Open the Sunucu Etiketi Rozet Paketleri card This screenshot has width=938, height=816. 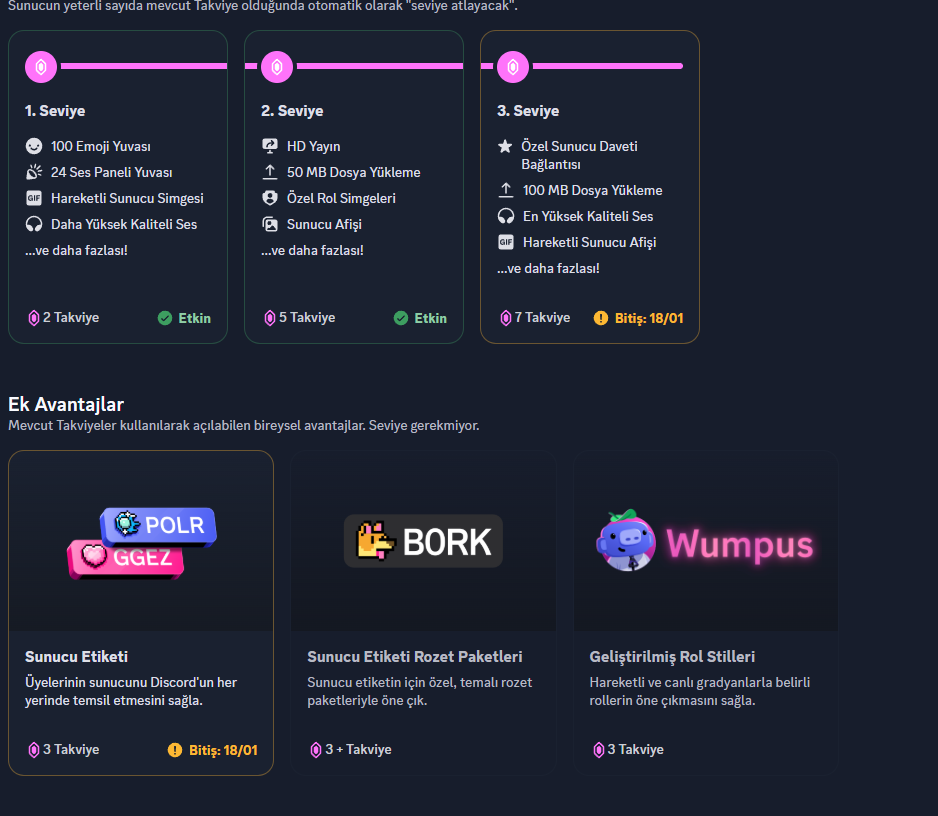424,613
